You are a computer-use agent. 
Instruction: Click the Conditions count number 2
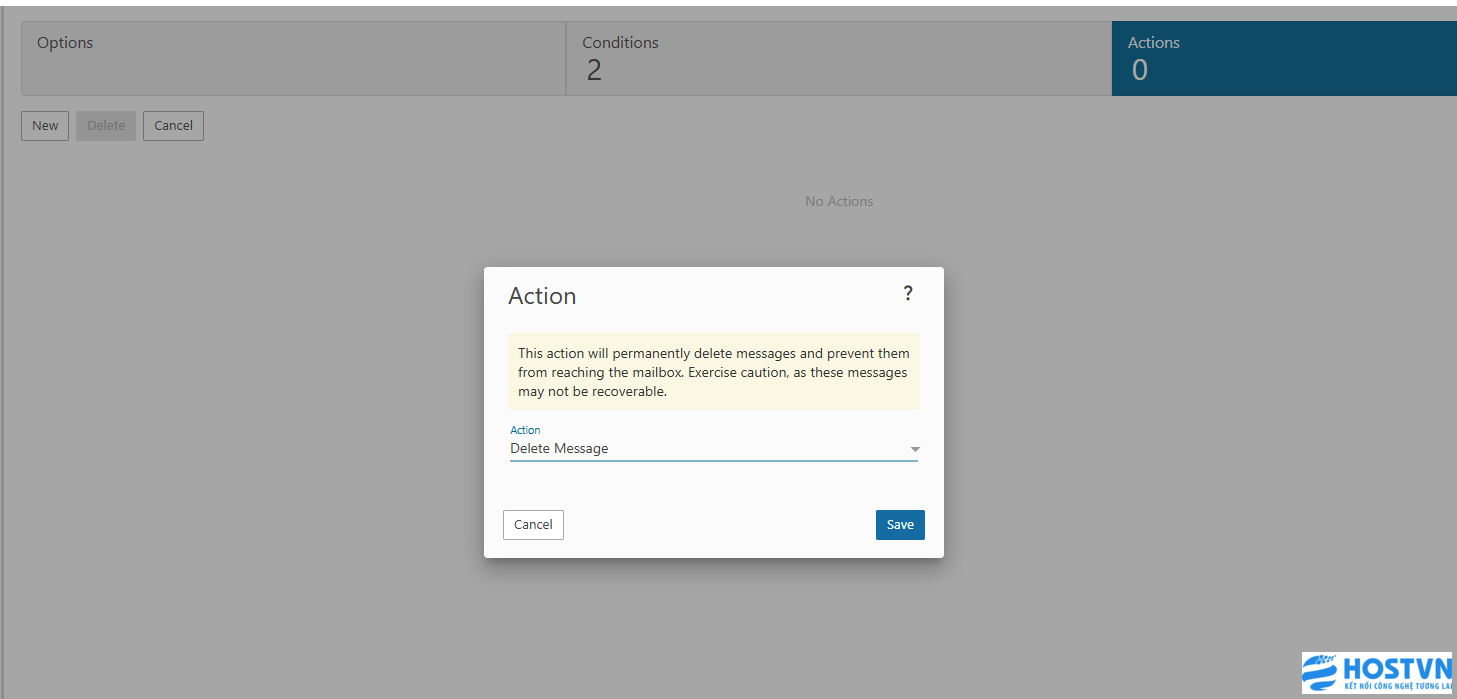click(594, 70)
